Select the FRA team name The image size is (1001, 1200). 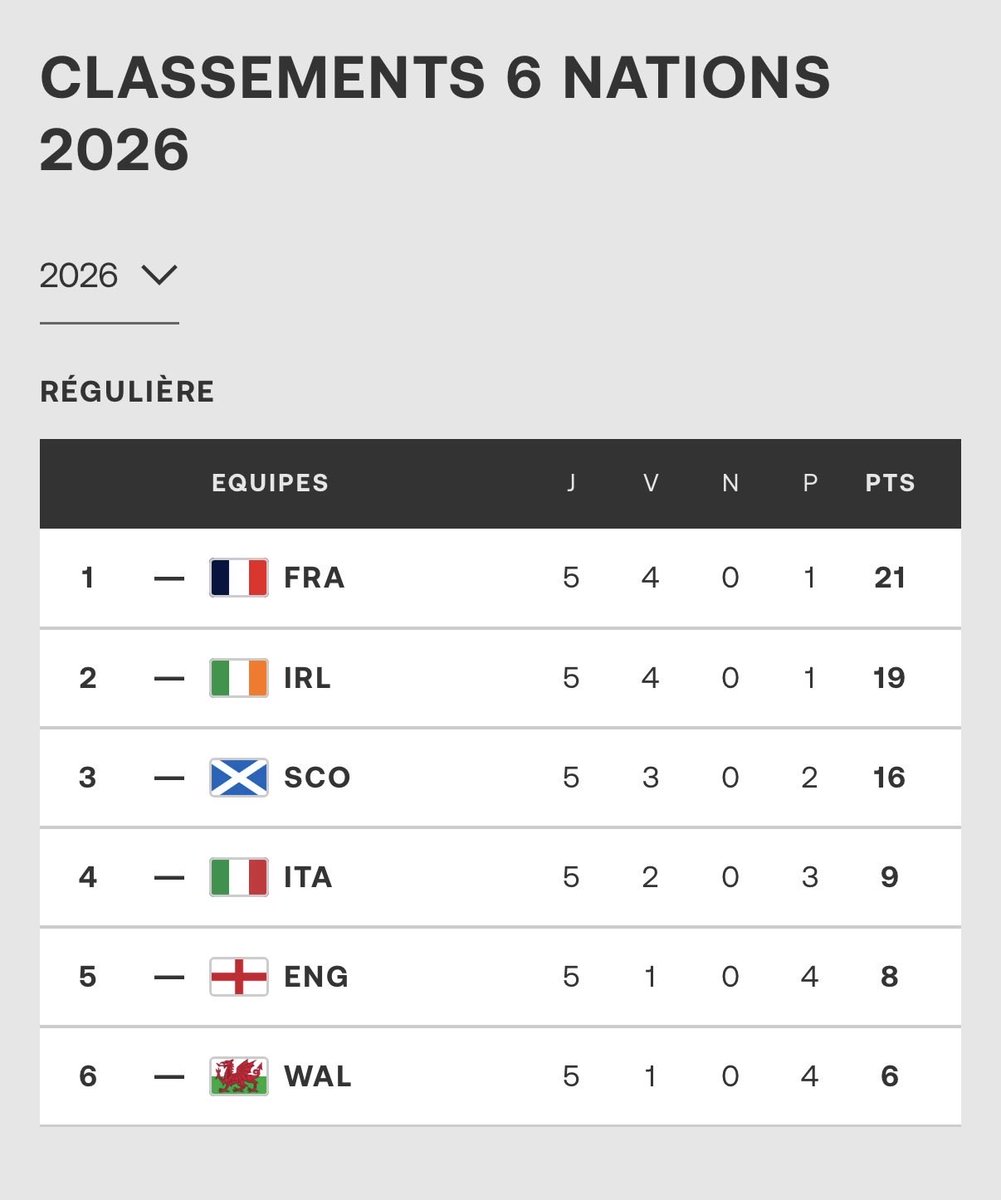[x=314, y=578]
